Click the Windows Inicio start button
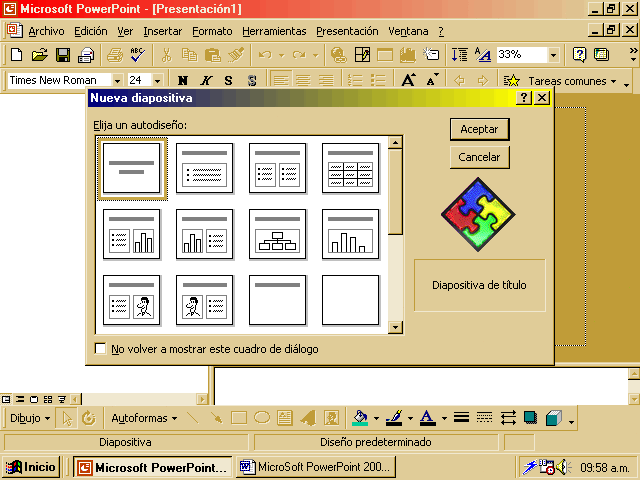640x480 pixels. (31, 467)
